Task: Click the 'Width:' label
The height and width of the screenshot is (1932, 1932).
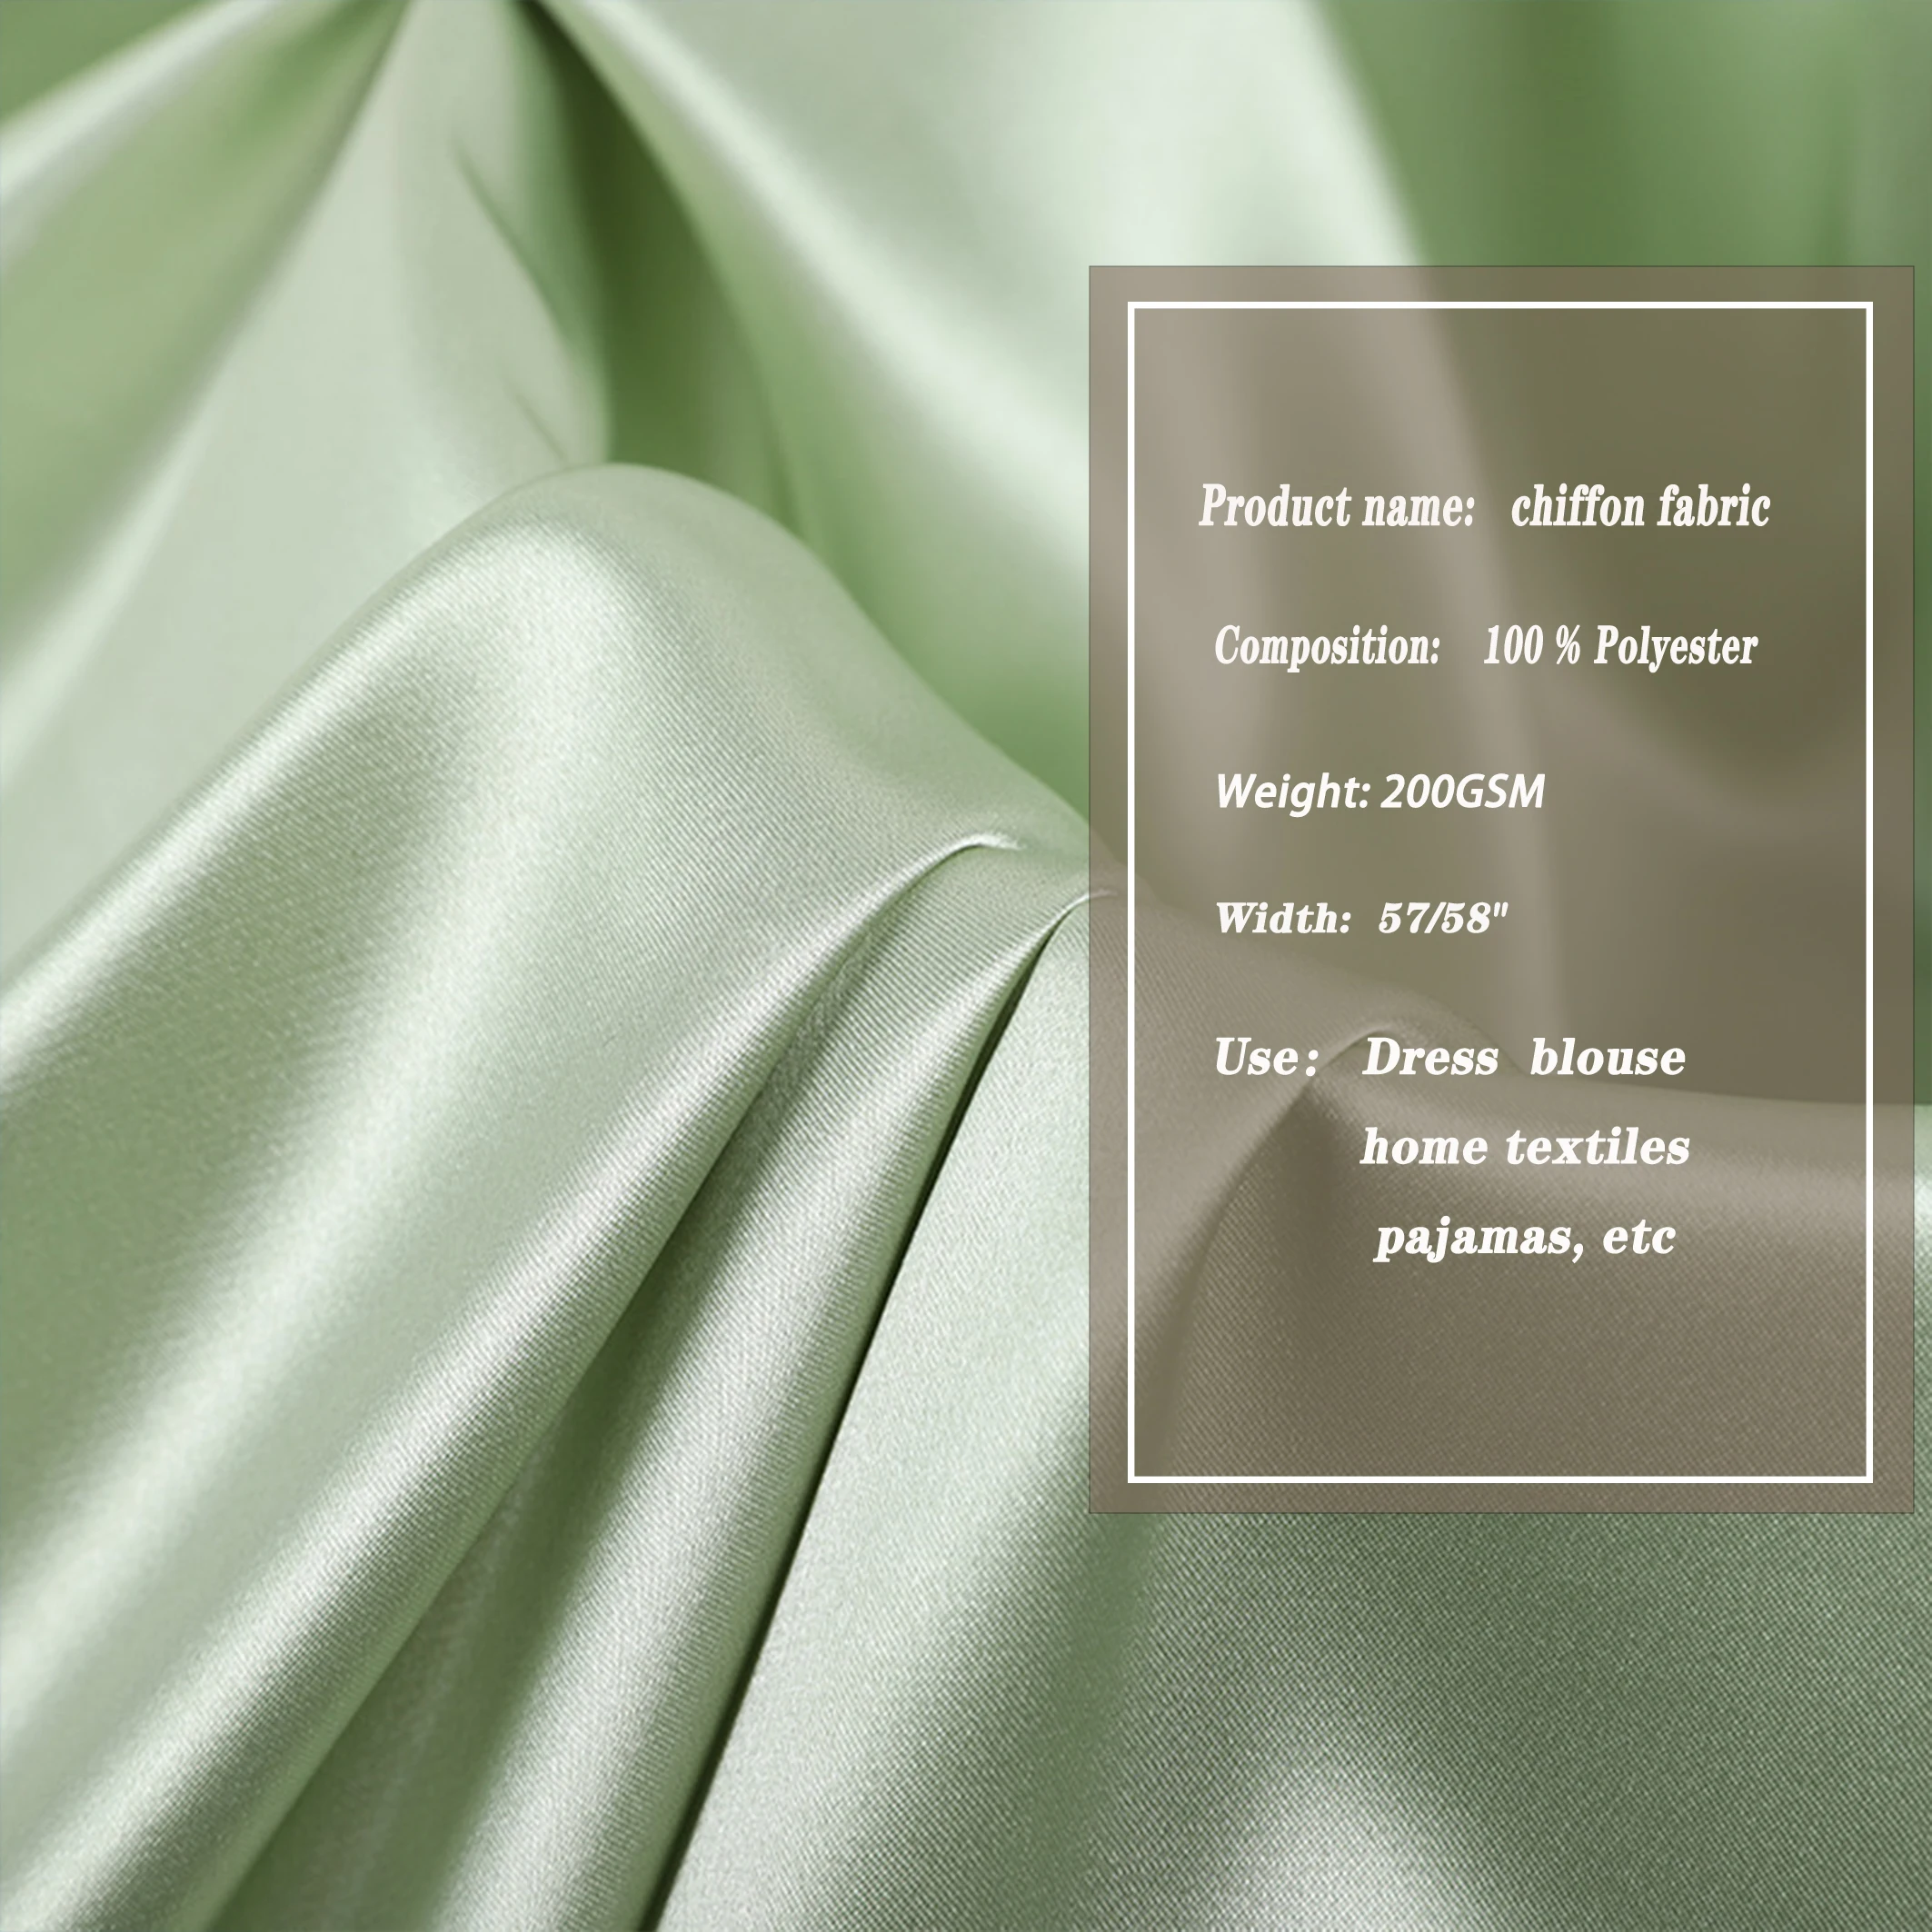Action: pyautogui.click(x=1282, y=918)
